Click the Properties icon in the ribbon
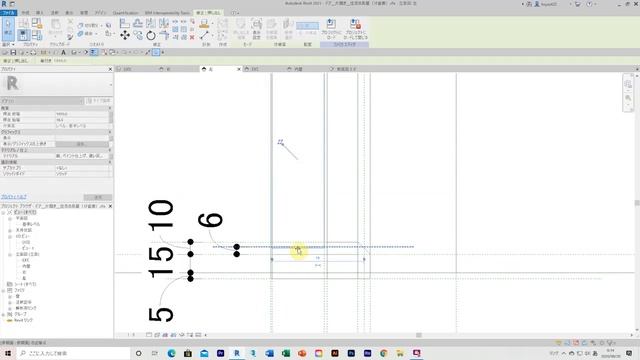This screenshot has height=360, width=640. (x=23, y=35)
